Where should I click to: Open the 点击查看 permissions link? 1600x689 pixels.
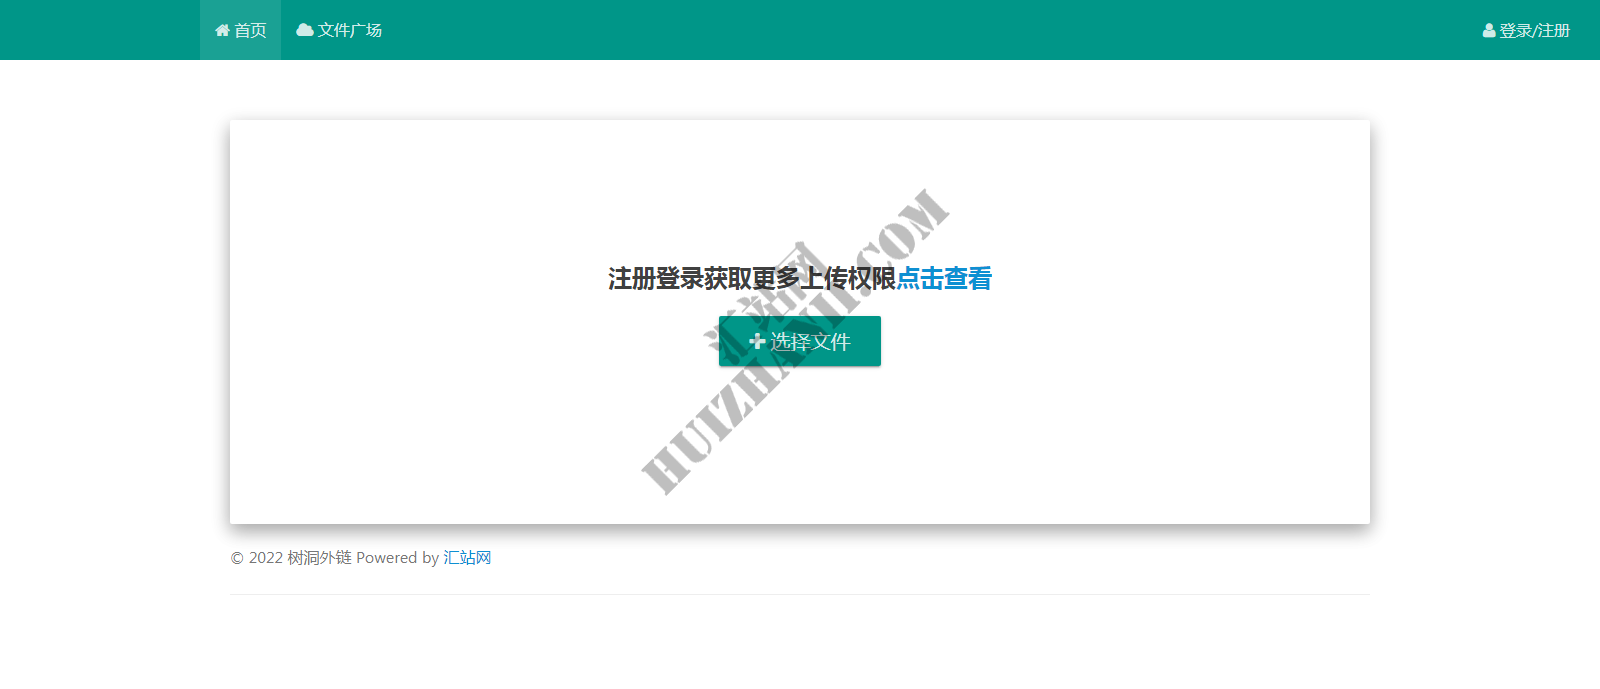[x=944, y=279]
